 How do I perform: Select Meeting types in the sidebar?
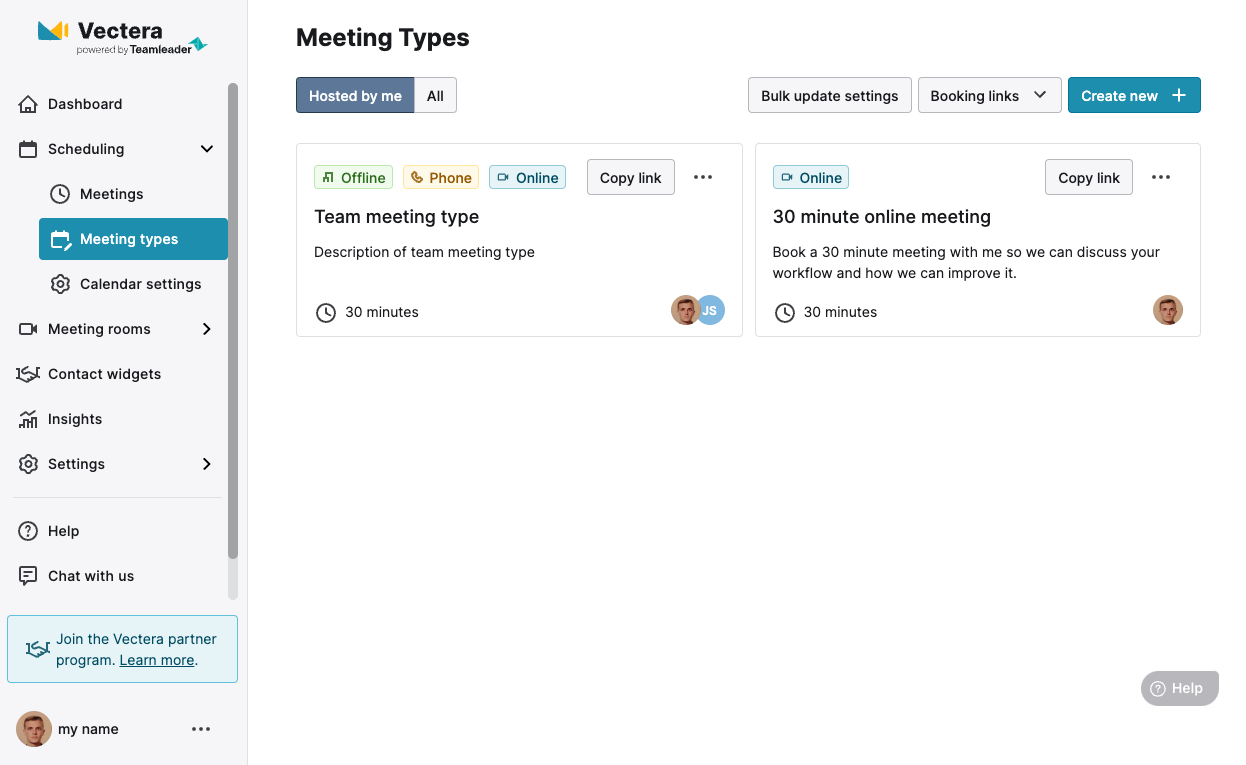pyautogui.click(x=129, y=239)
